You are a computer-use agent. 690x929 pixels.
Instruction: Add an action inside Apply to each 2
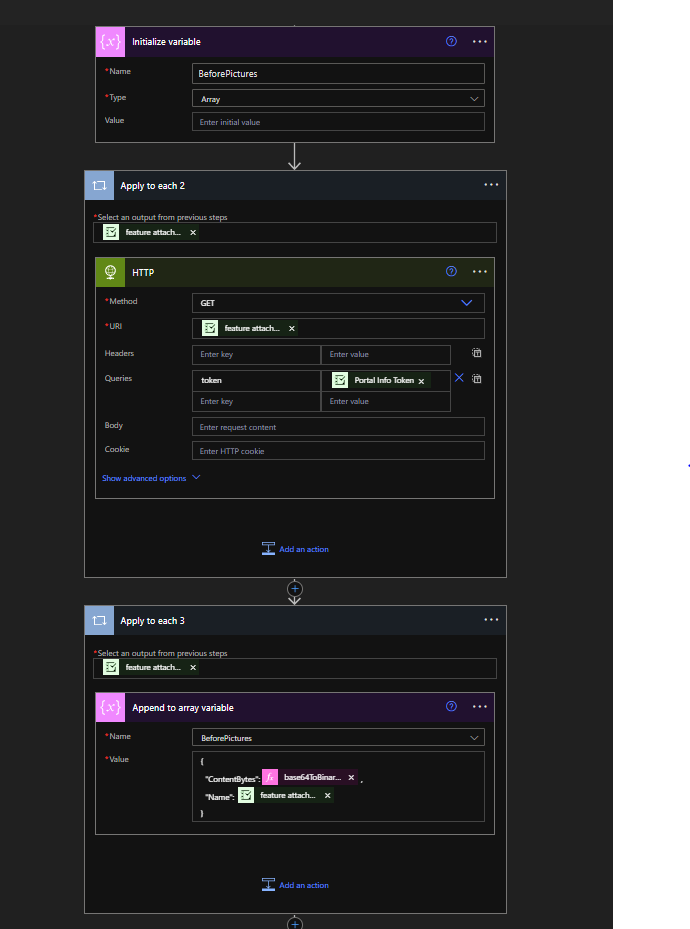[296, 549]
